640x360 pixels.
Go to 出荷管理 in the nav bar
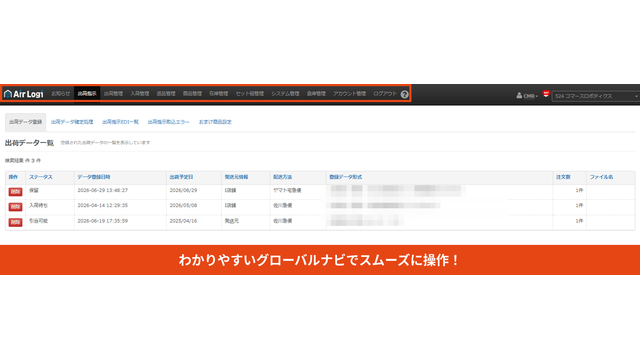[x=113, y=93]
